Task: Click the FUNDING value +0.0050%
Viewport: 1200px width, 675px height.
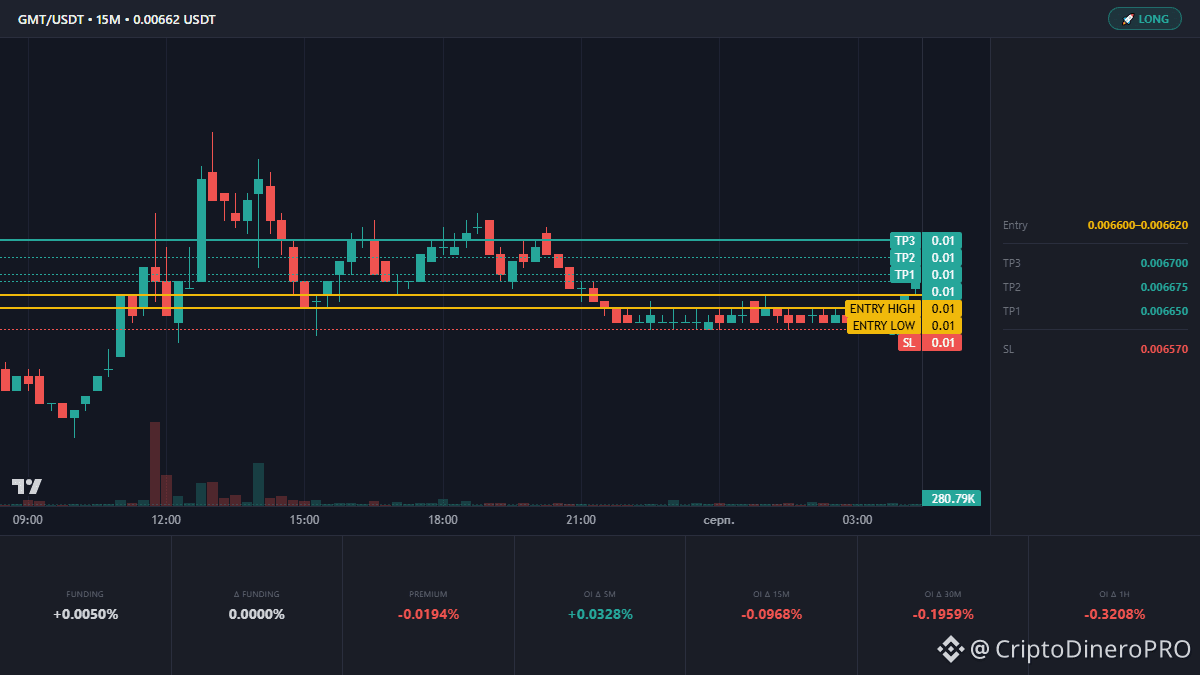Action: click(x=85, y=614)
